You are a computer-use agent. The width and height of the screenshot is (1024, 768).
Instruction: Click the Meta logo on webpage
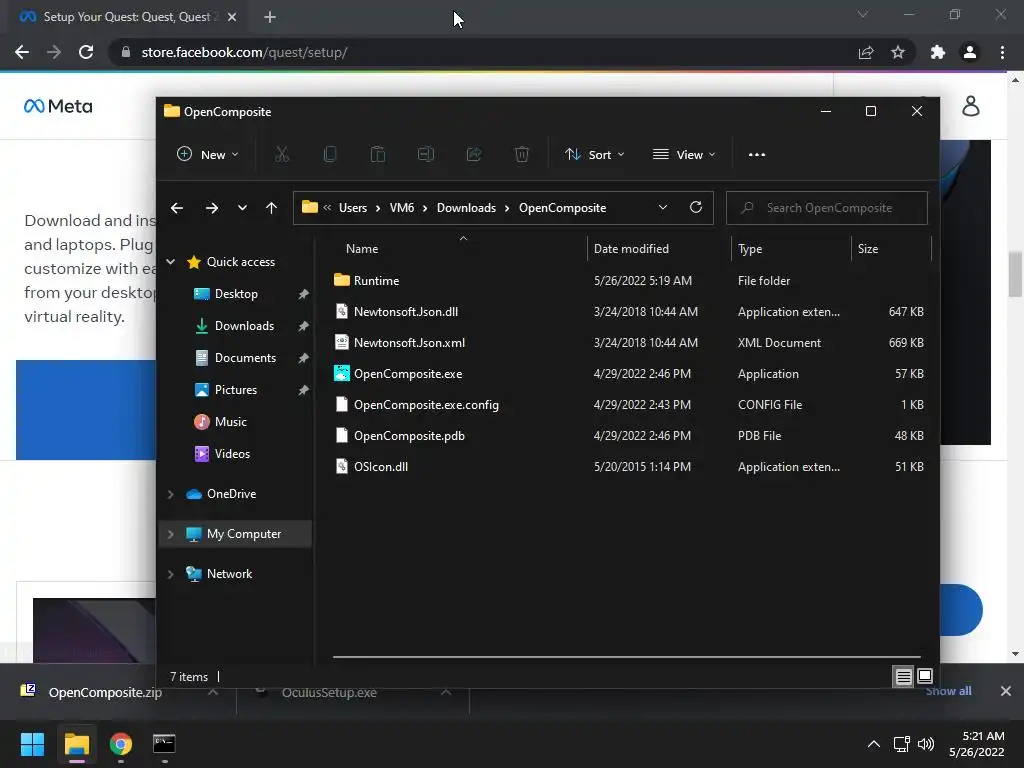coord(58,106)
